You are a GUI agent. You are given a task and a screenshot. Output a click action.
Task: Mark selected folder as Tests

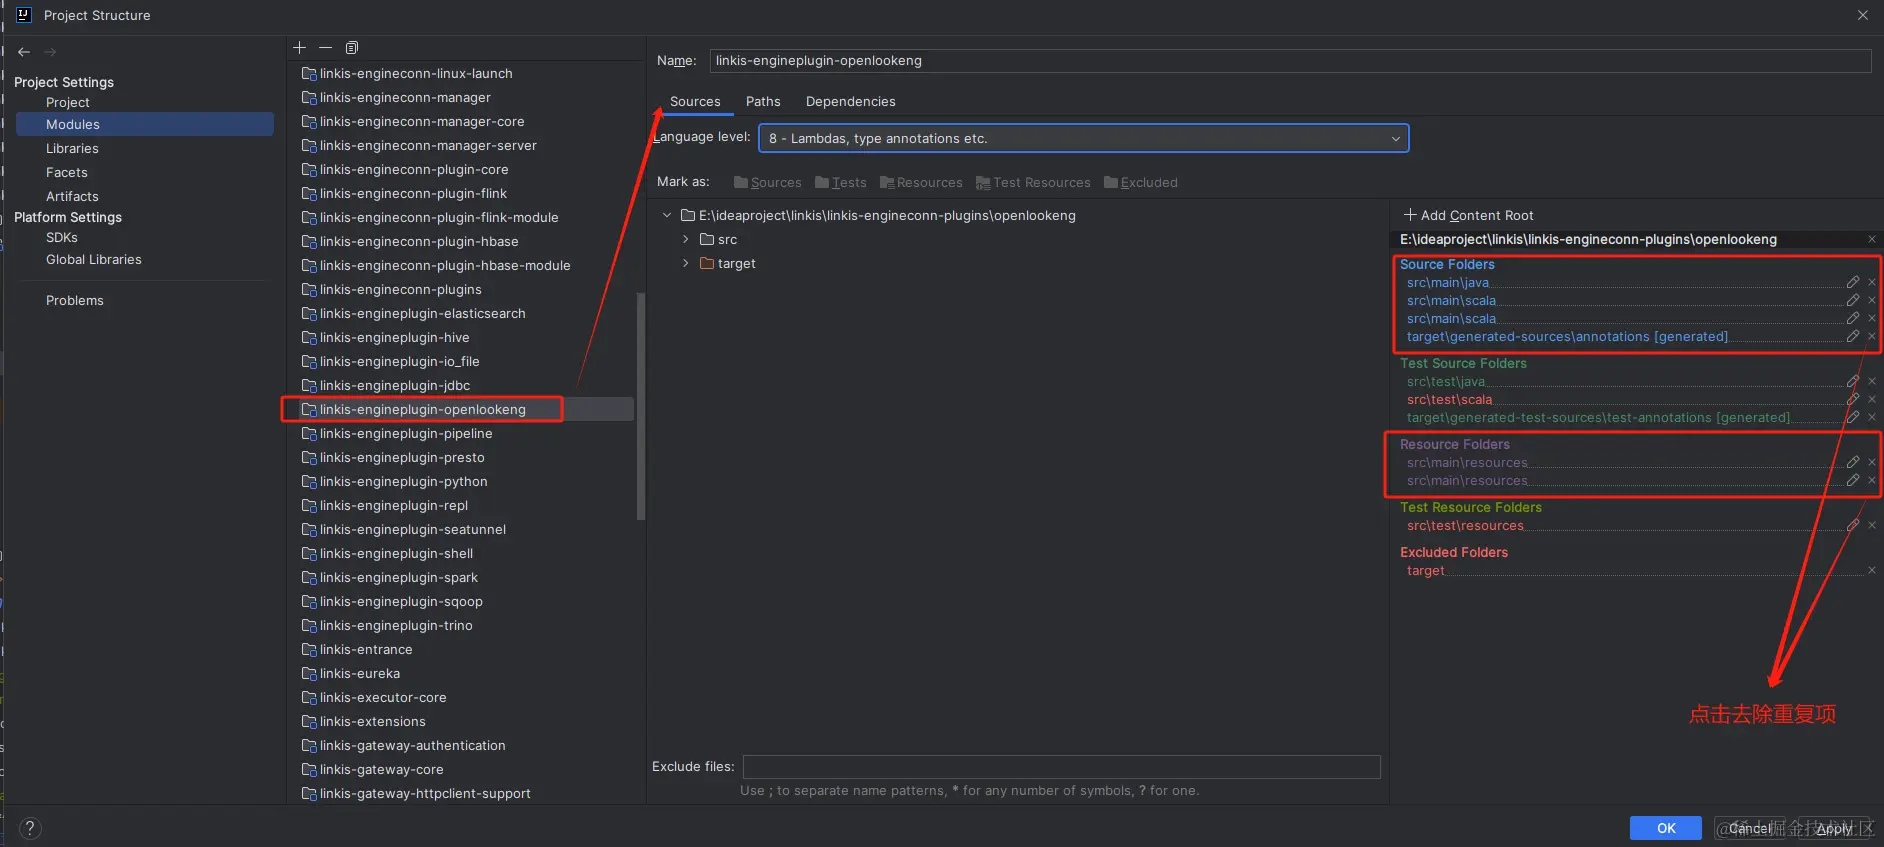841,182
